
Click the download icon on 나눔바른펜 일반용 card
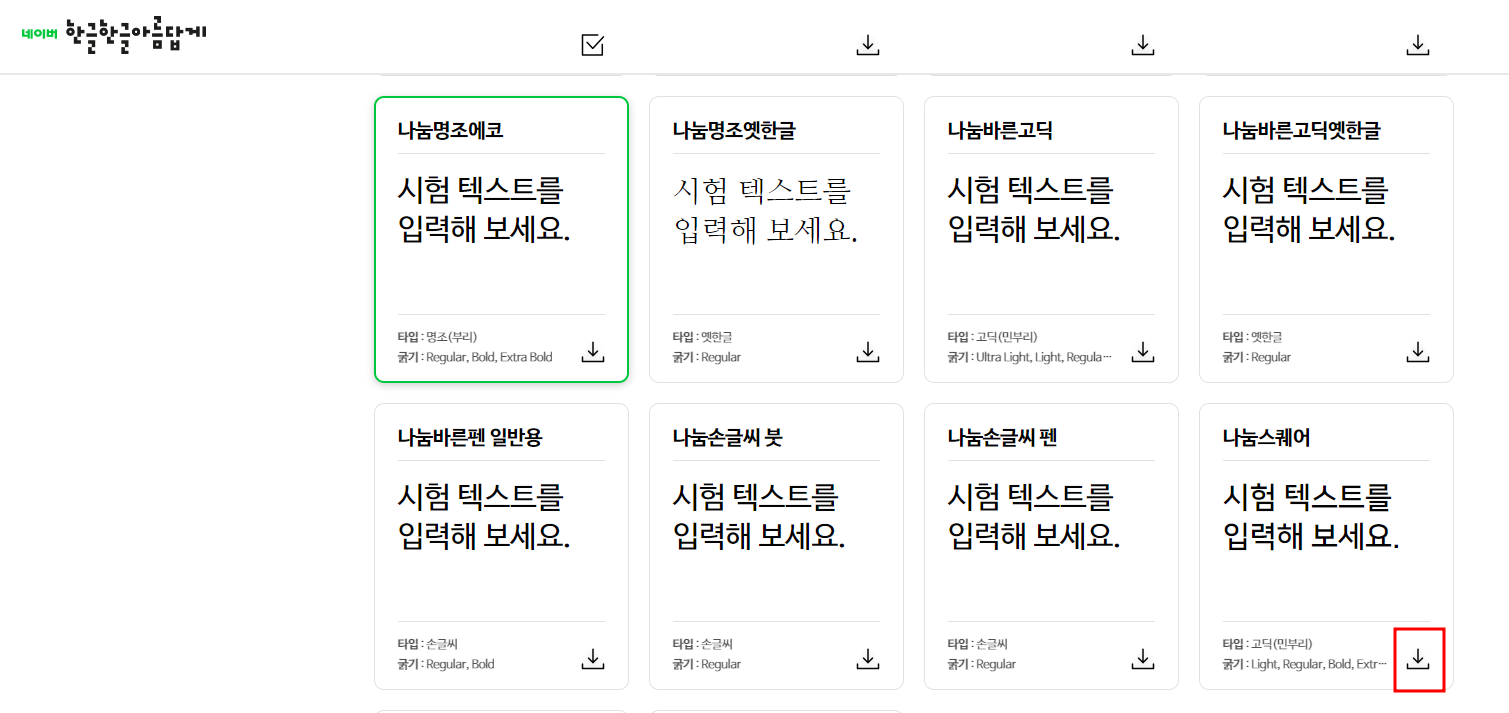coord(592,659)
